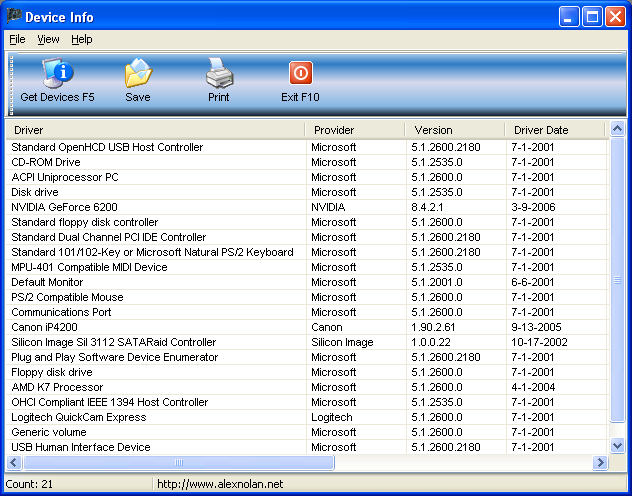Image resolution: width=632 pixels, height=496 pixels.
Task: Select the PS/2 Compatible Mouse row
Action: [306, 297]
